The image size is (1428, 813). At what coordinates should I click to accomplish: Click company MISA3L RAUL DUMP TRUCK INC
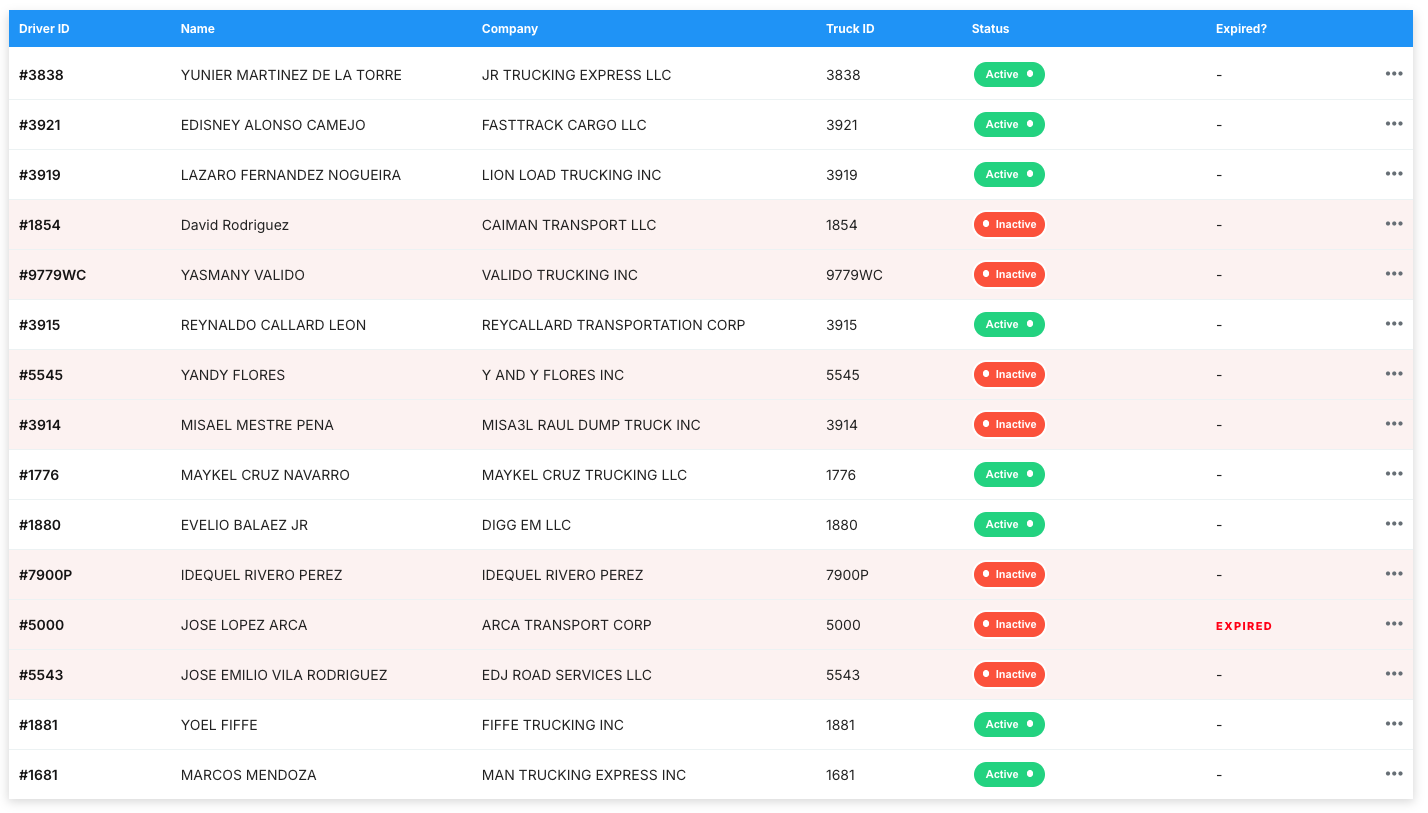click(x=591, y=425)
